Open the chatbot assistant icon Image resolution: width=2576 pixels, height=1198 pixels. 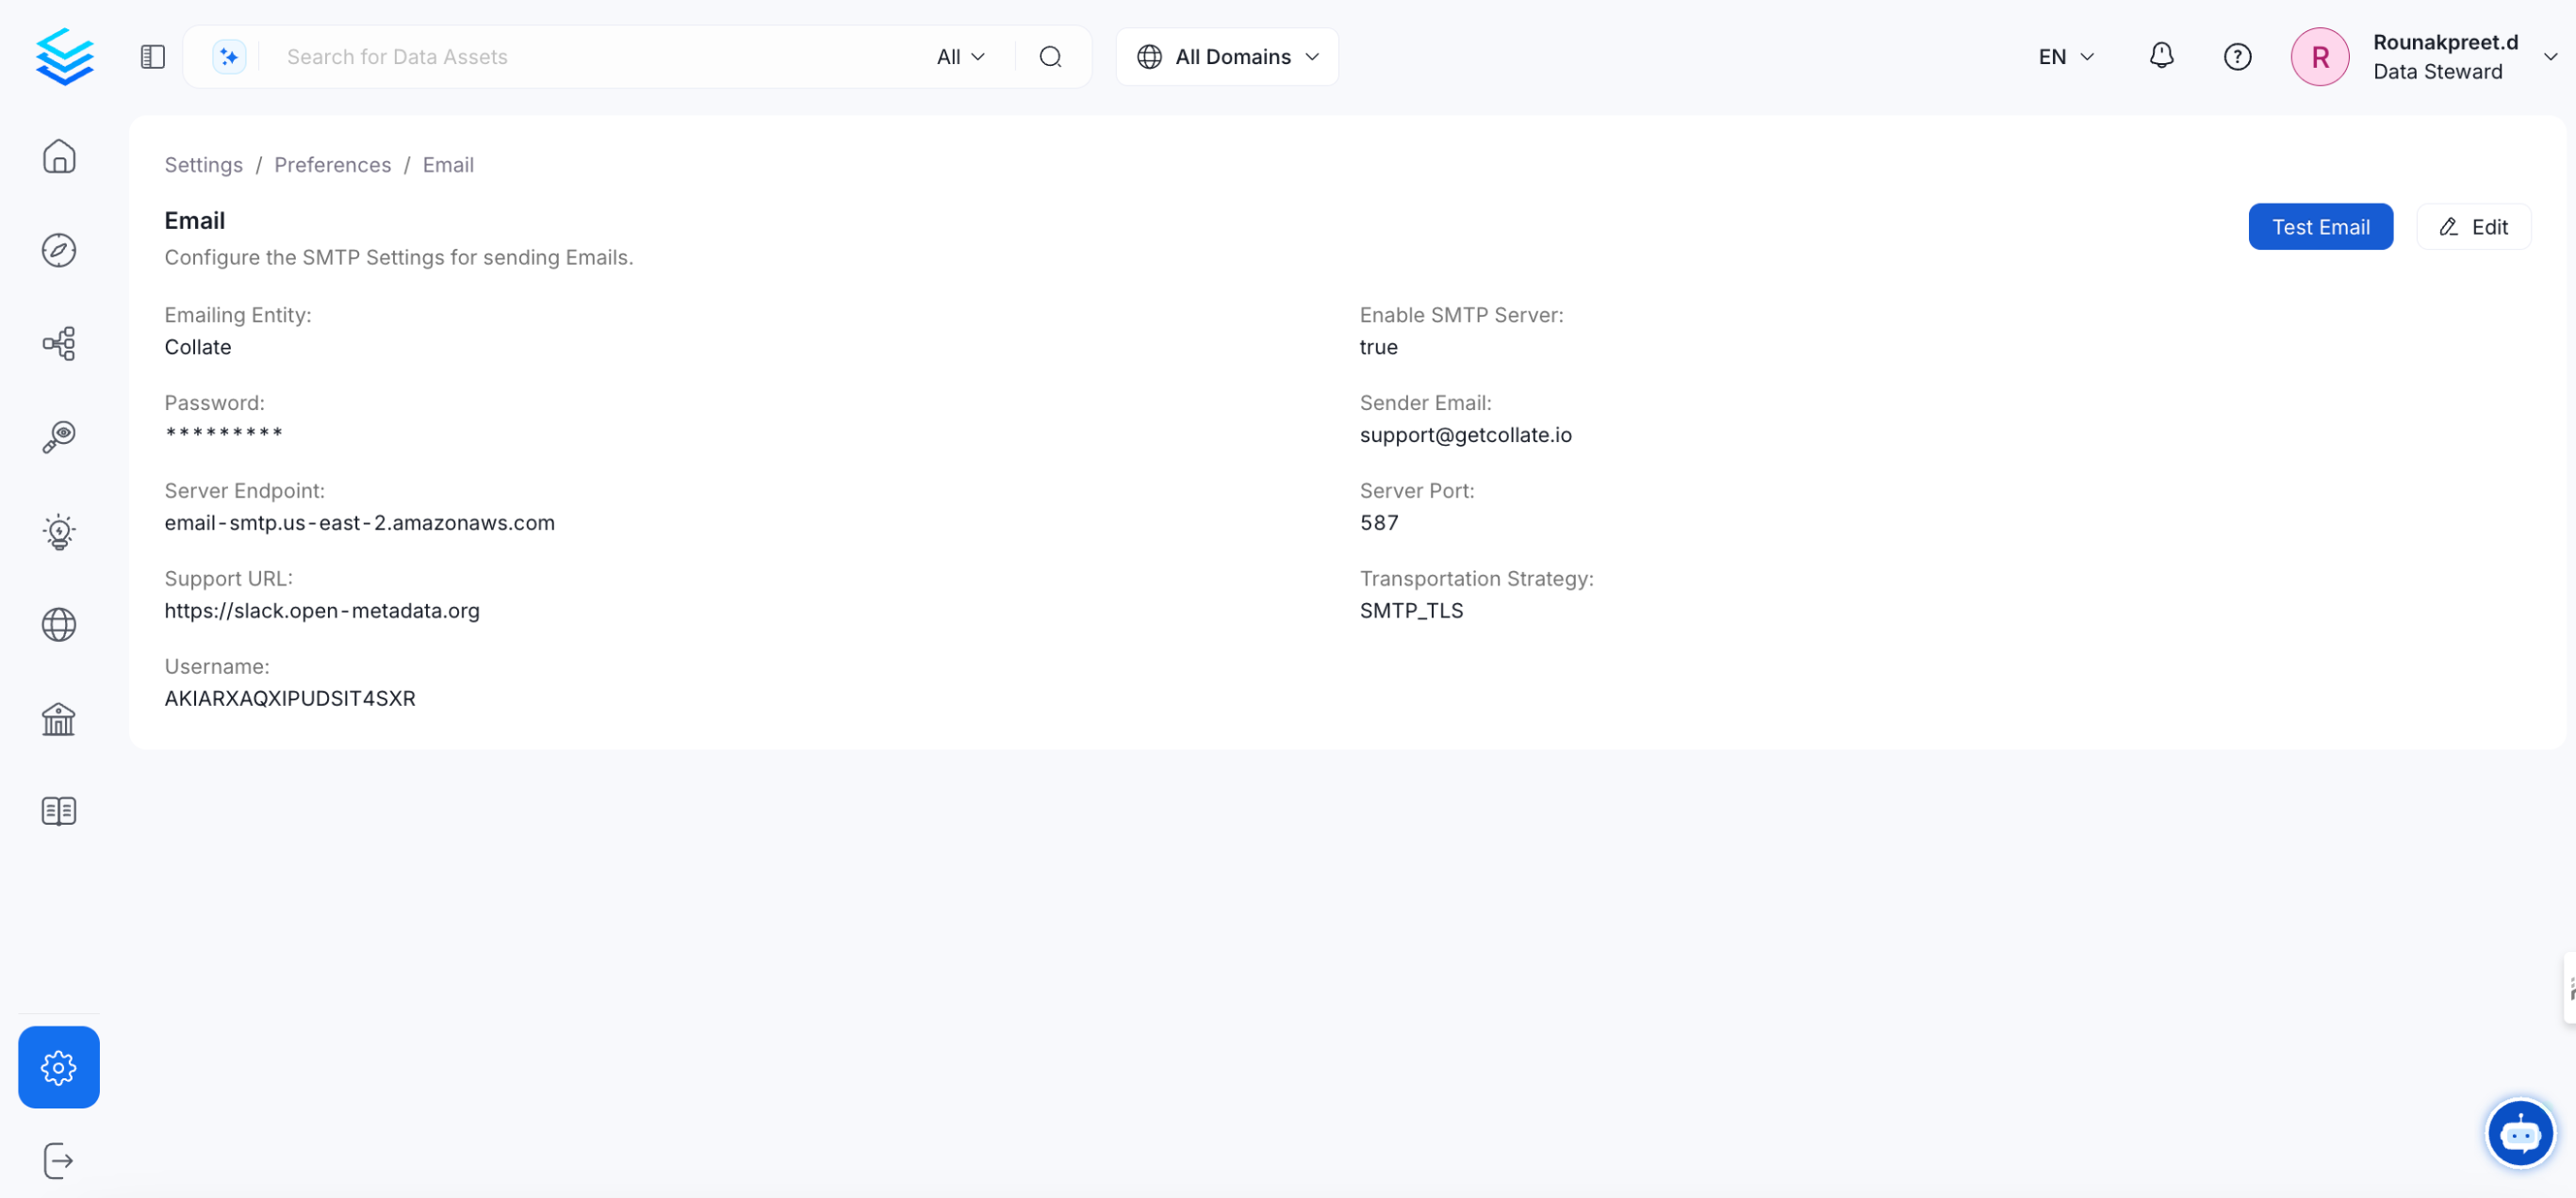[2520, 1133]
